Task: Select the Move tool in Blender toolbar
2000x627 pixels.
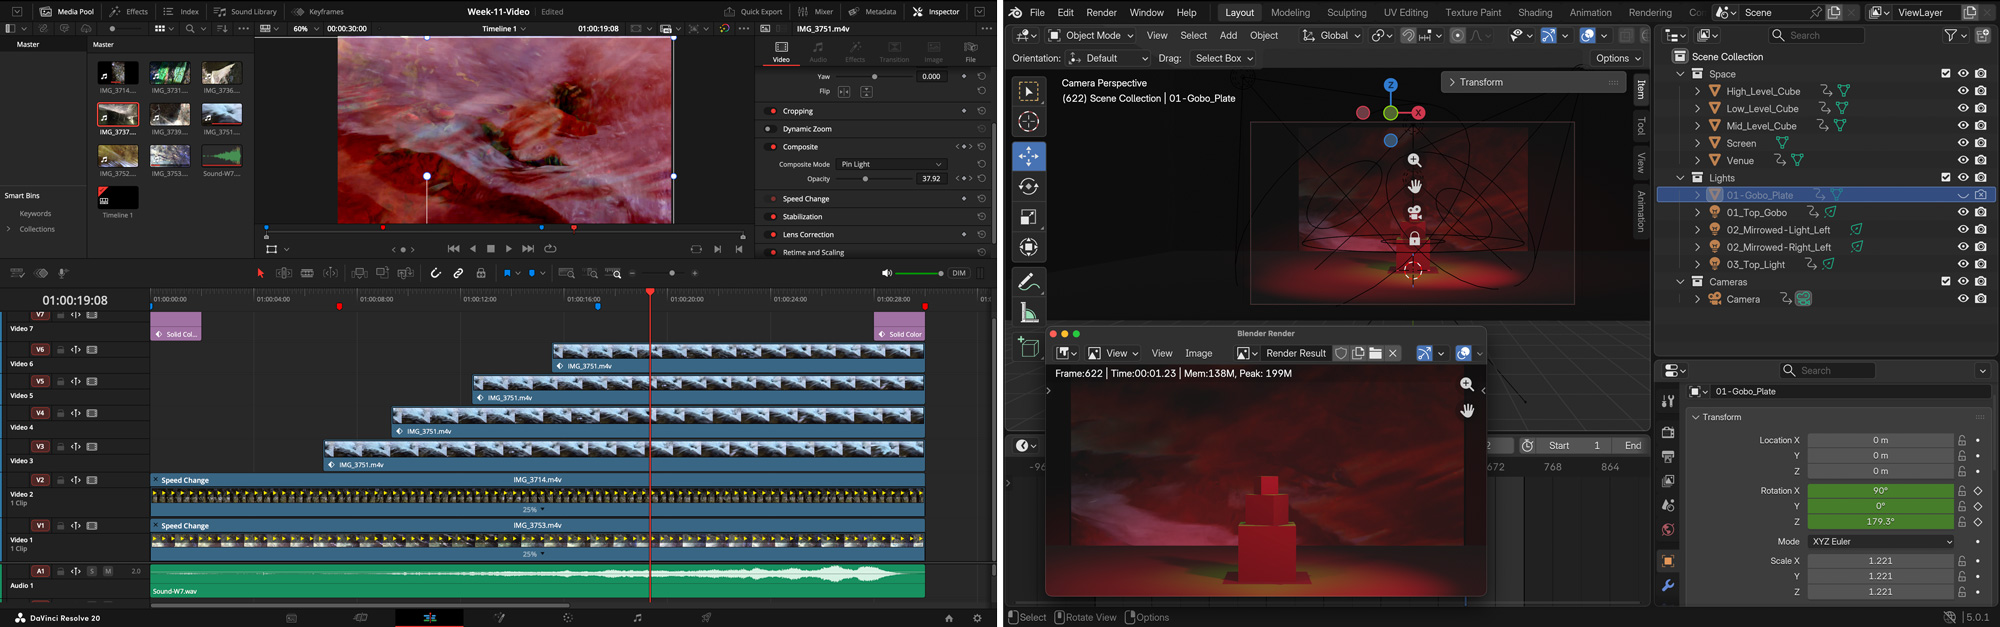Action: tap(1028, 156)
